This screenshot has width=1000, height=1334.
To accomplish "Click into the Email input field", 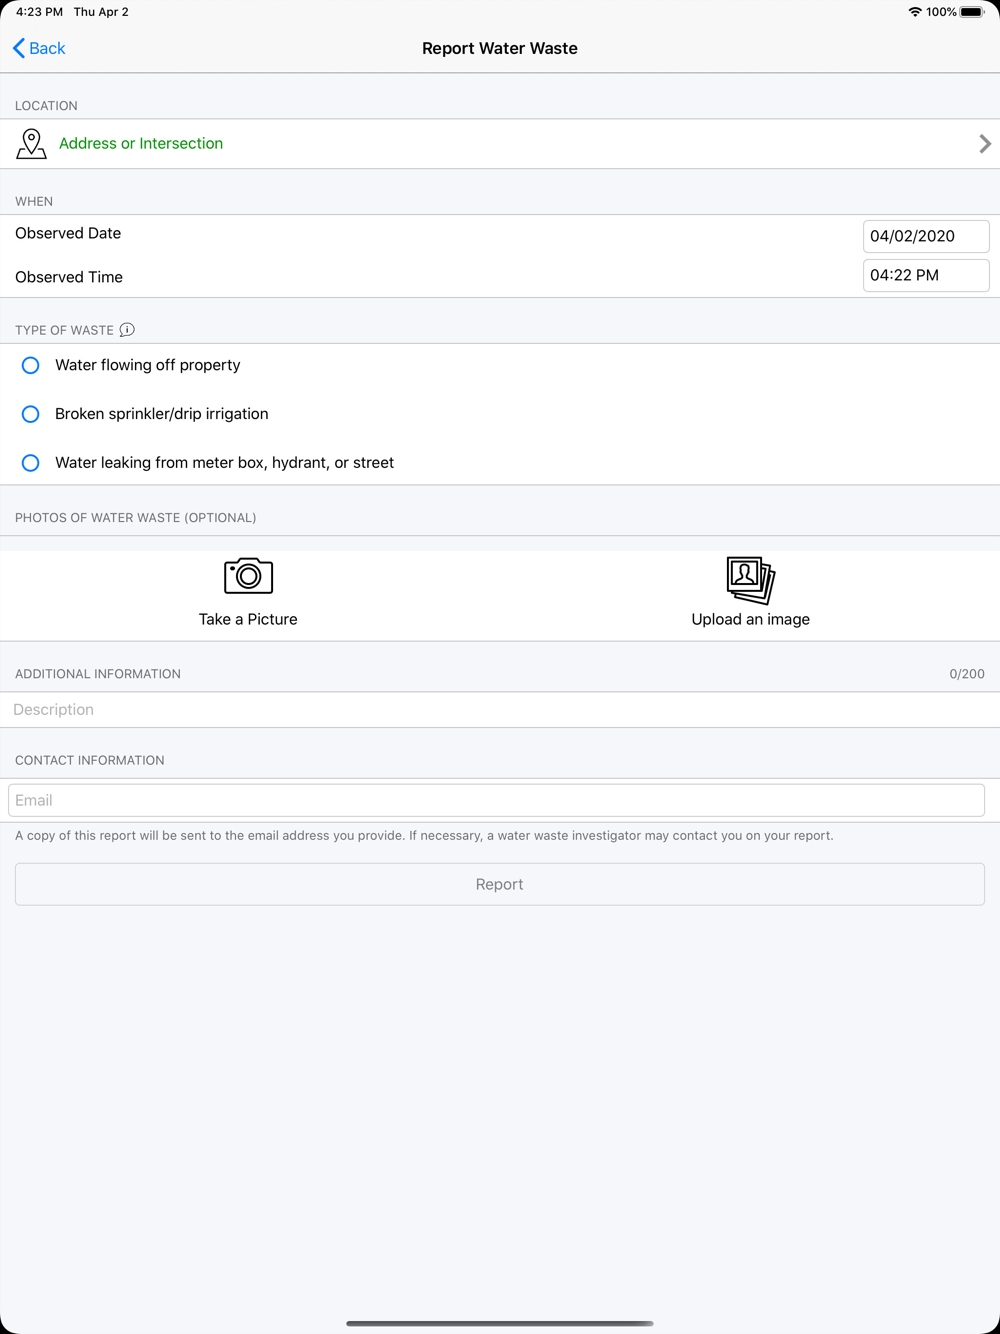I will pyautogui.click(x=496, y=800).
